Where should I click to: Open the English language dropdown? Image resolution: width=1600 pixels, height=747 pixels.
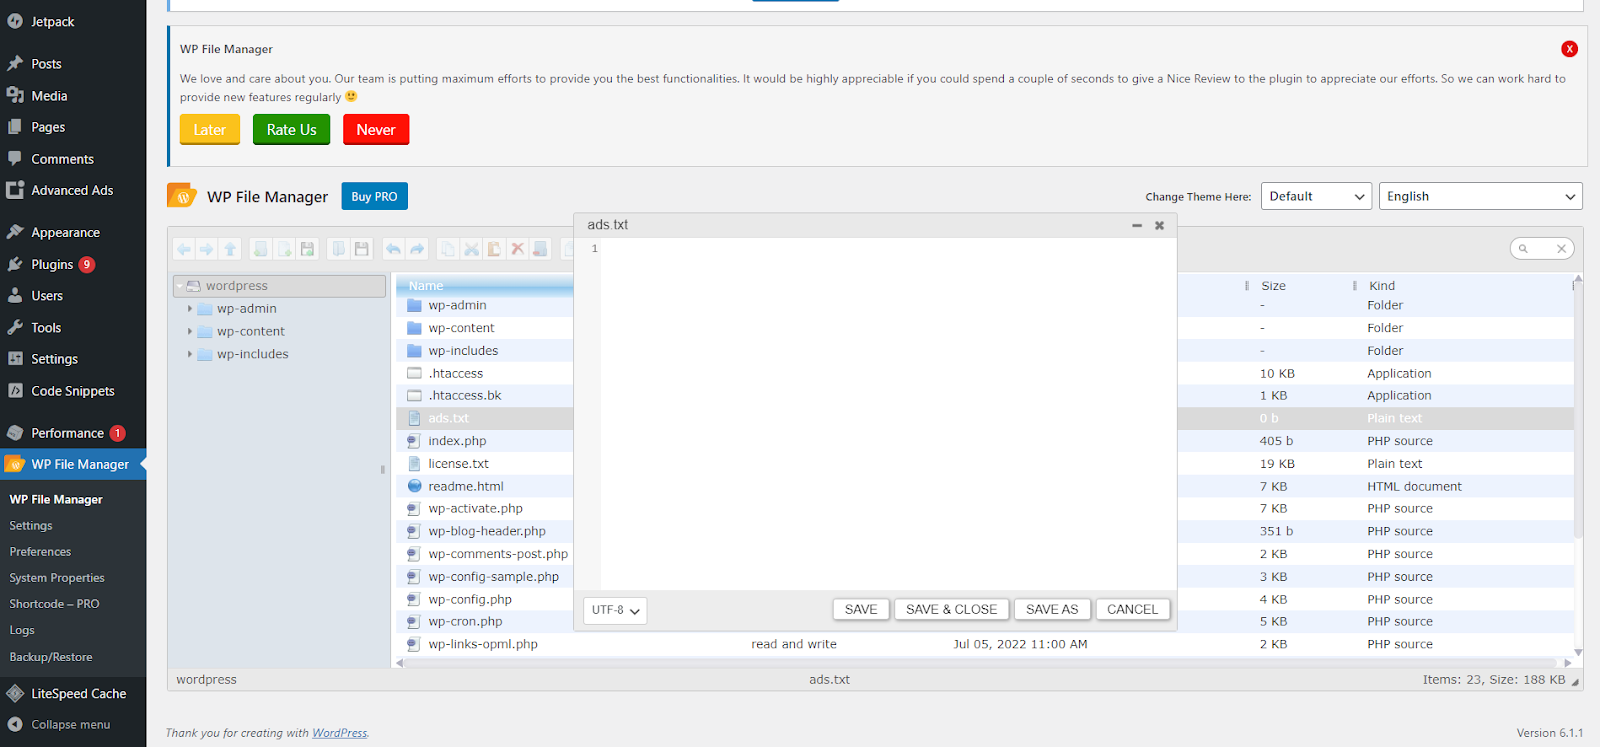pyautogui.click(x=1480, y=197)
